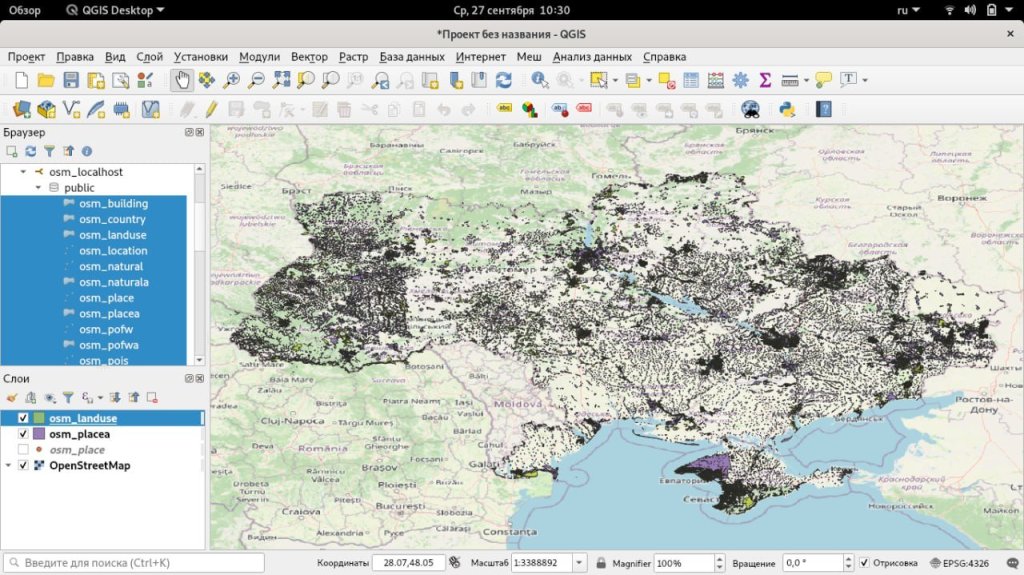
Task: Open the Statistical Summary sigma icon
Action: 765,80
